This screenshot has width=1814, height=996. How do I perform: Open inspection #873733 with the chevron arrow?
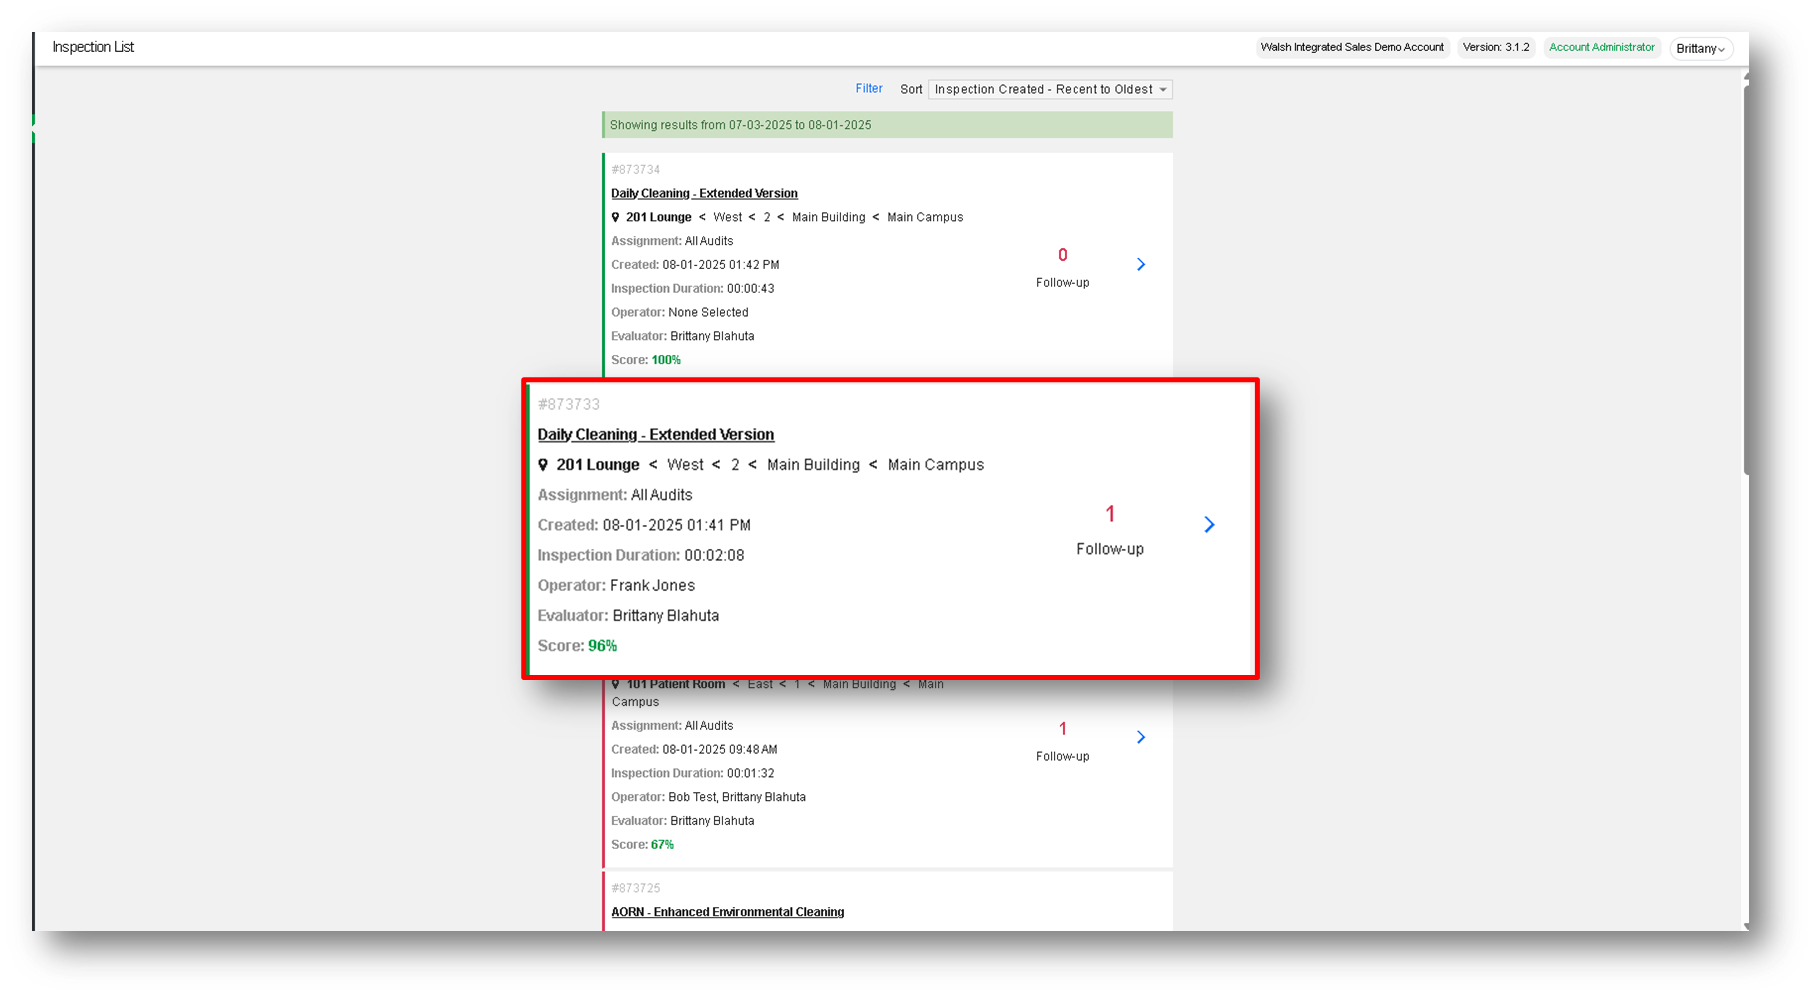click(1209, 525)
